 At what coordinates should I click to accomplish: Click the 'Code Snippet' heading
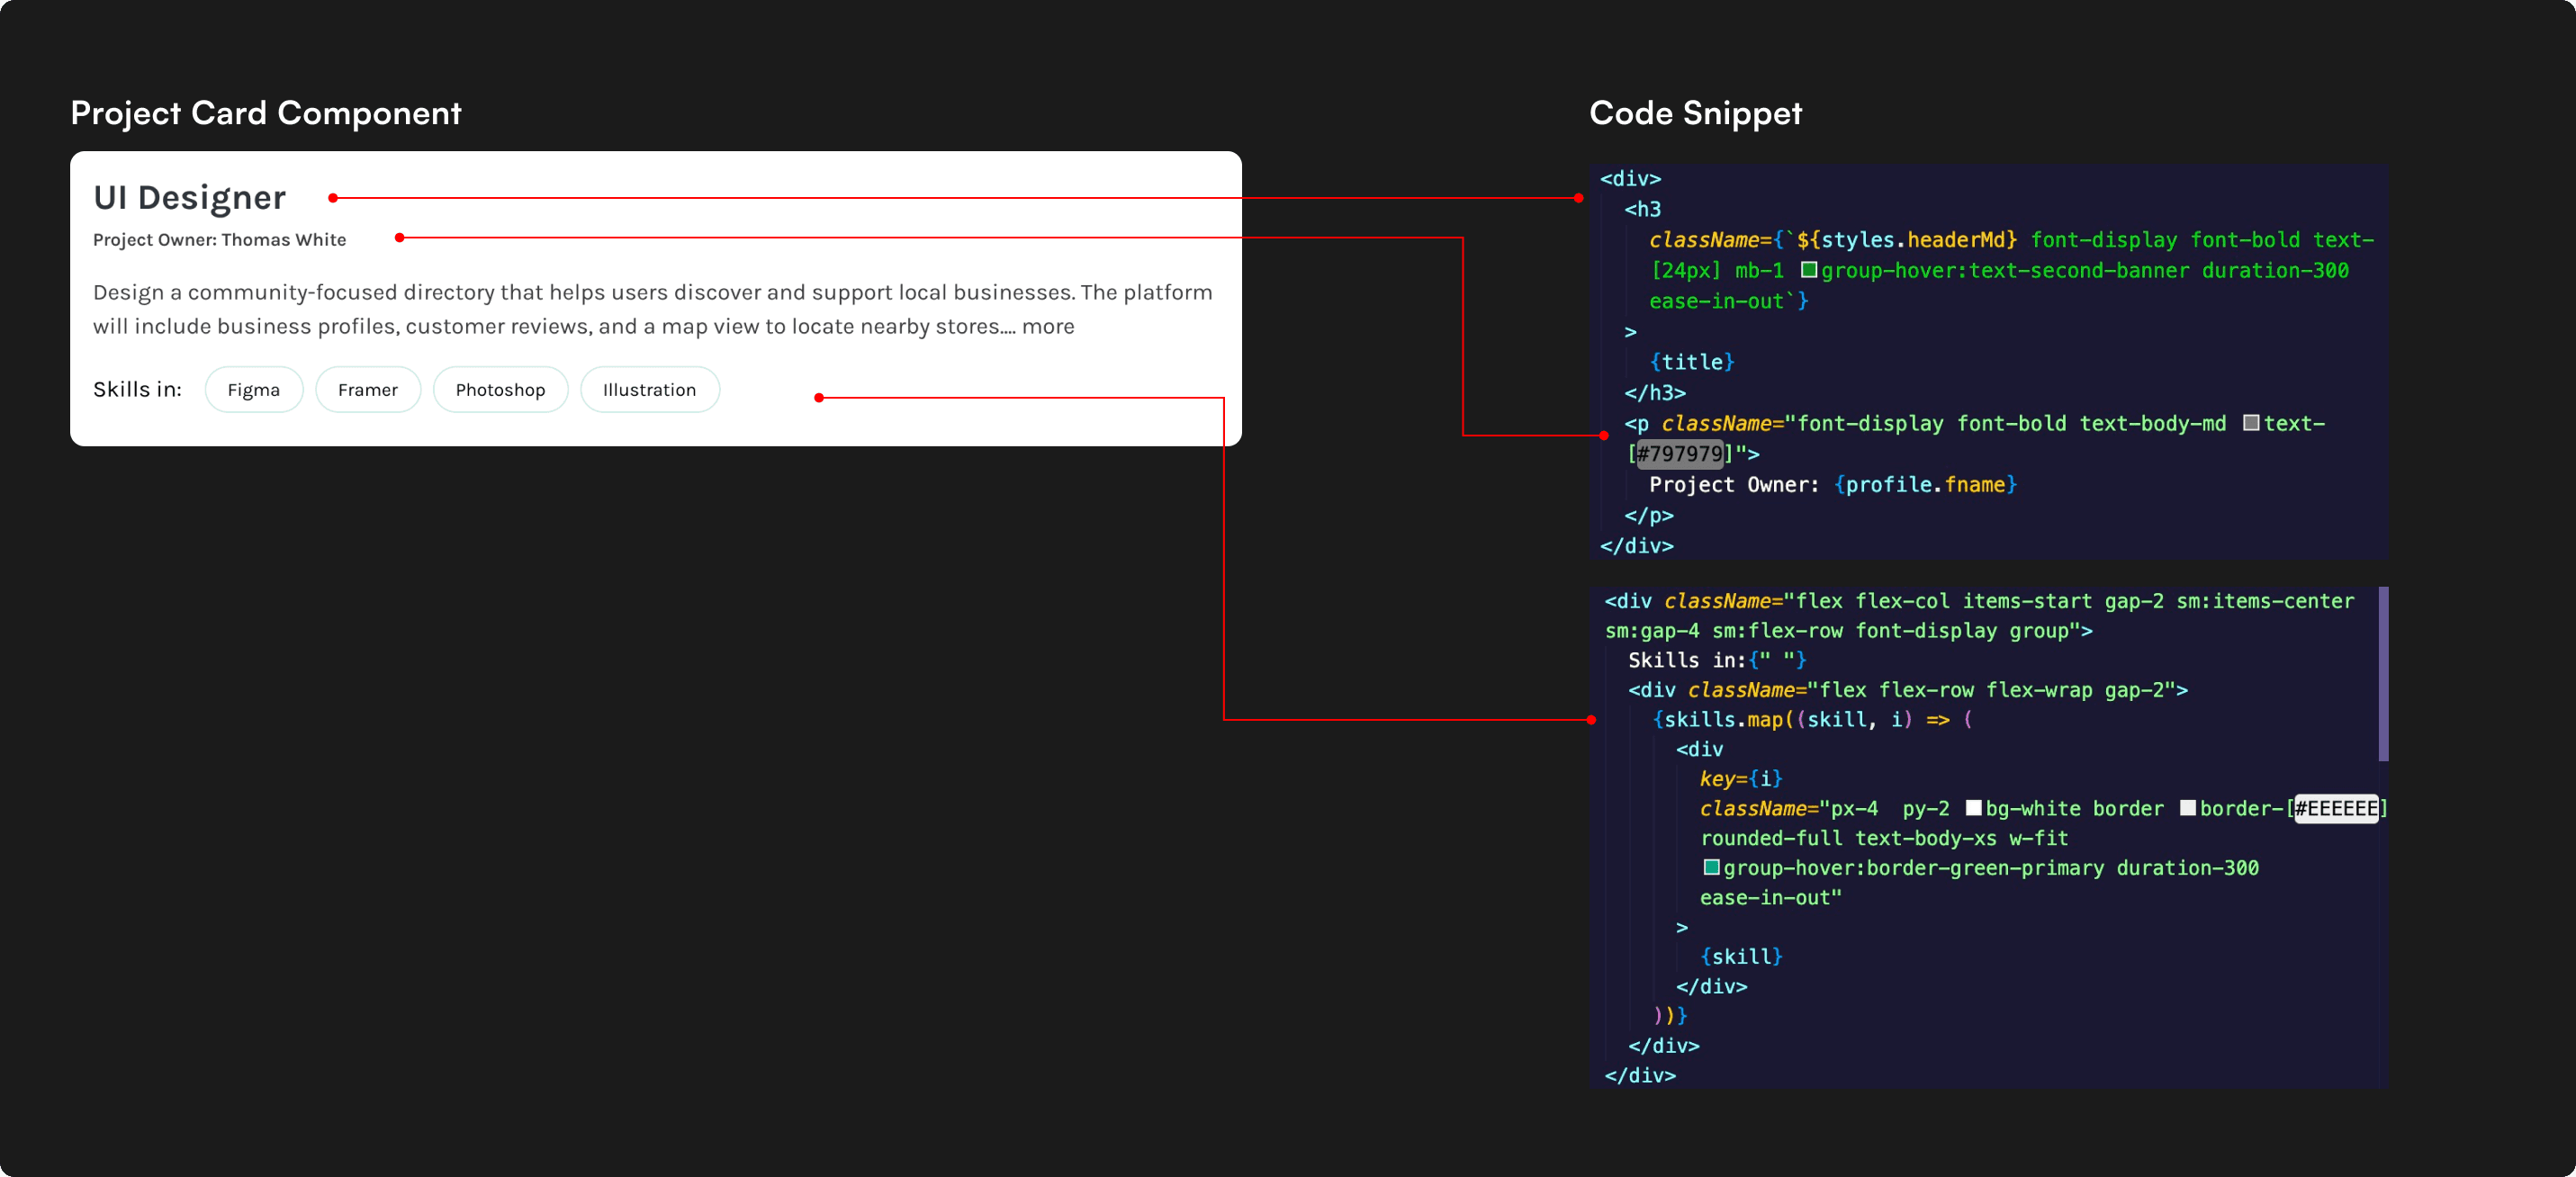[x=1695, y=113]
